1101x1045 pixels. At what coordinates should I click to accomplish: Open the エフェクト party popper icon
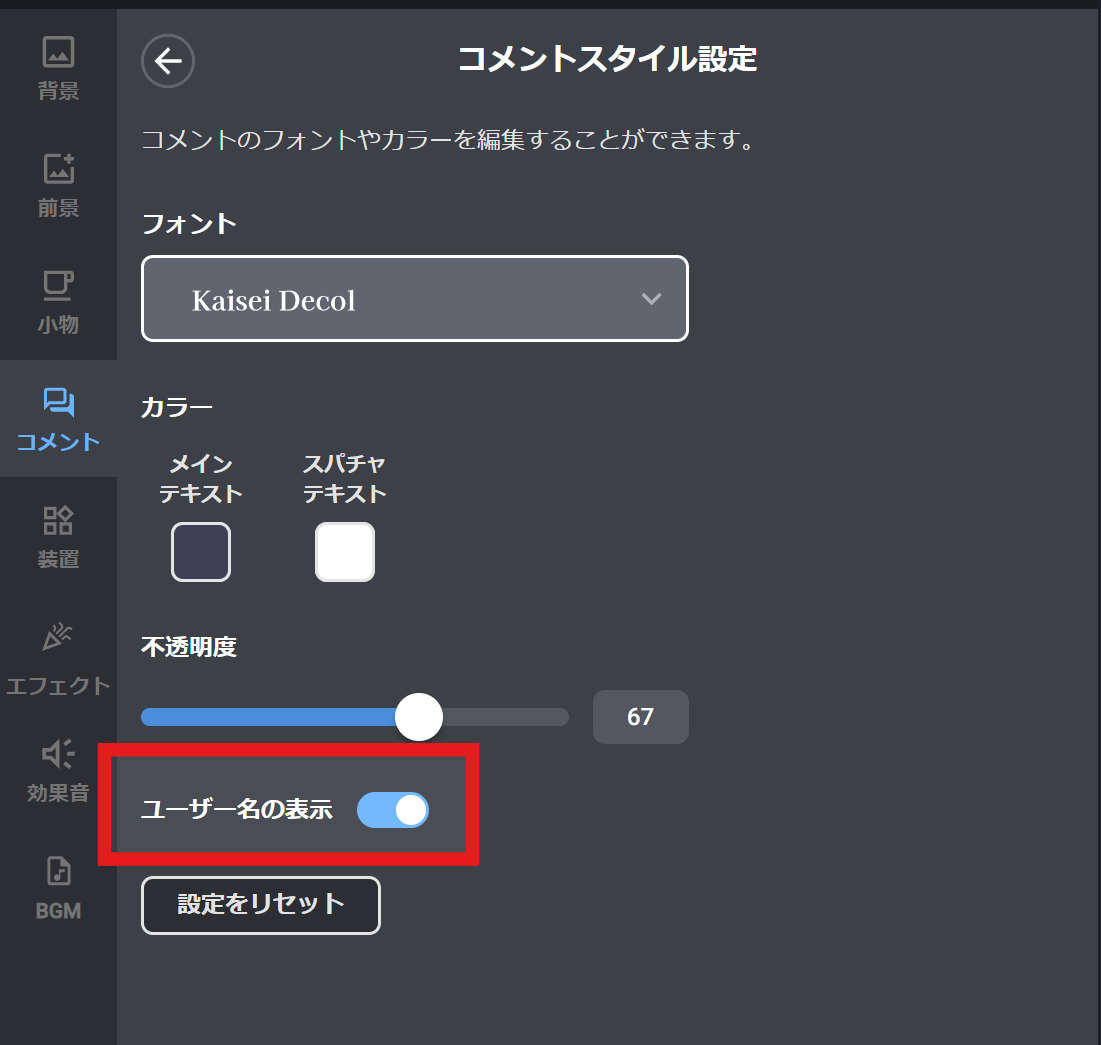(58, 637)
